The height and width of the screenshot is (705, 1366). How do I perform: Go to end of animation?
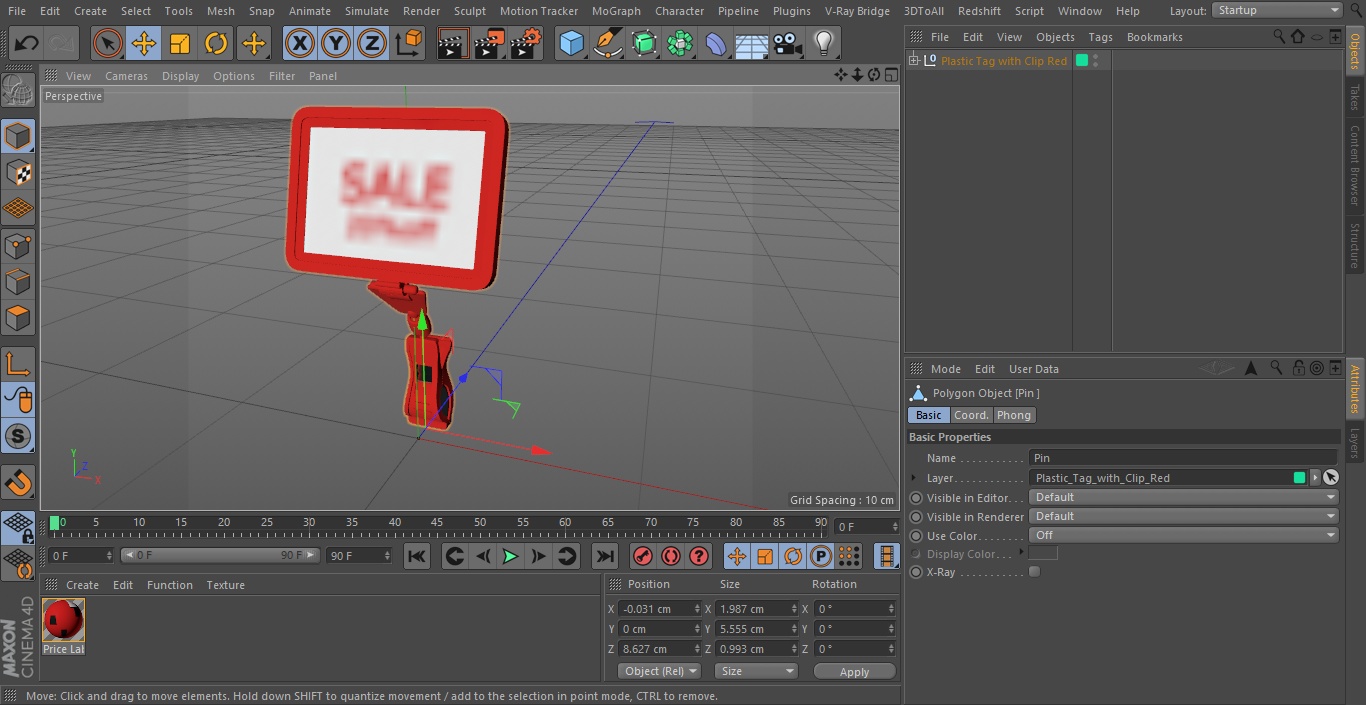[x=605, y=556]
